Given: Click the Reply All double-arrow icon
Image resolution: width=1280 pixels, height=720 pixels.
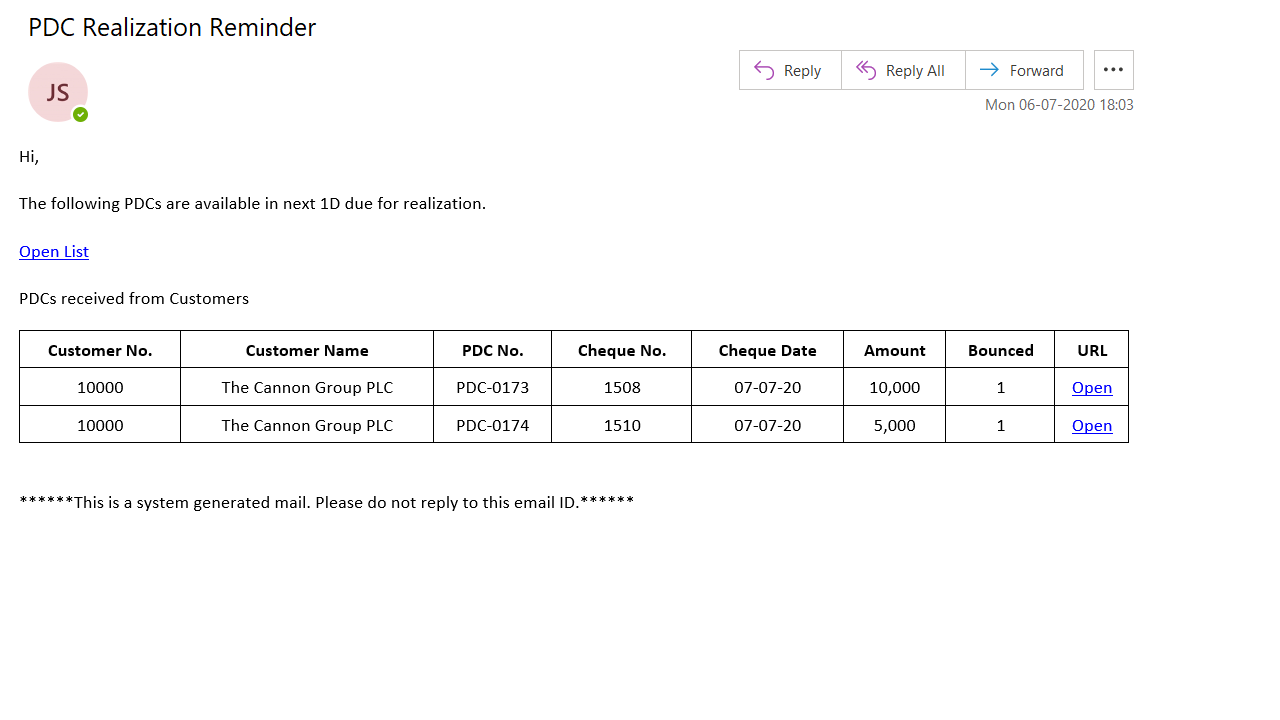Looking at the screenshot, I should point(866,70).
